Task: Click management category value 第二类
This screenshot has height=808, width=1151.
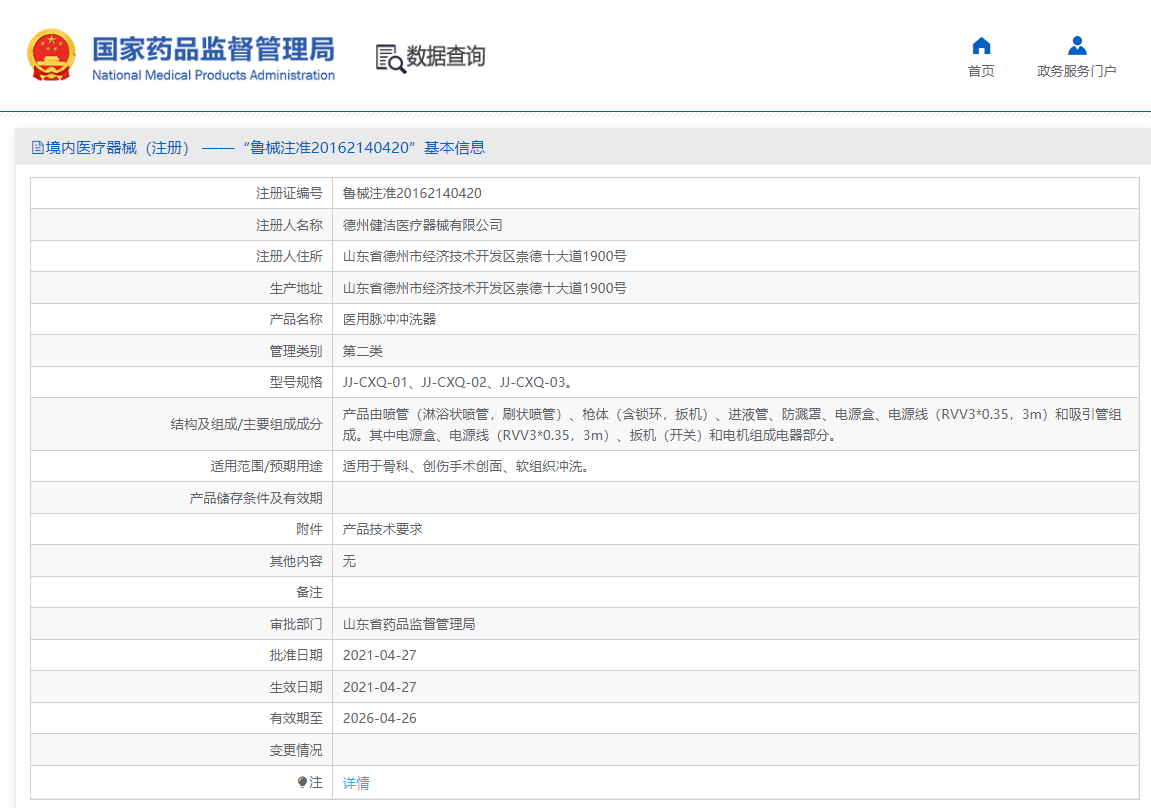Action: coord(363,351)
